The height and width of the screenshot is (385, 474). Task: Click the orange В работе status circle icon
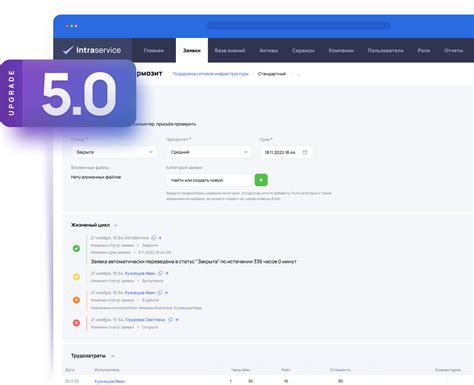[76, 300]
